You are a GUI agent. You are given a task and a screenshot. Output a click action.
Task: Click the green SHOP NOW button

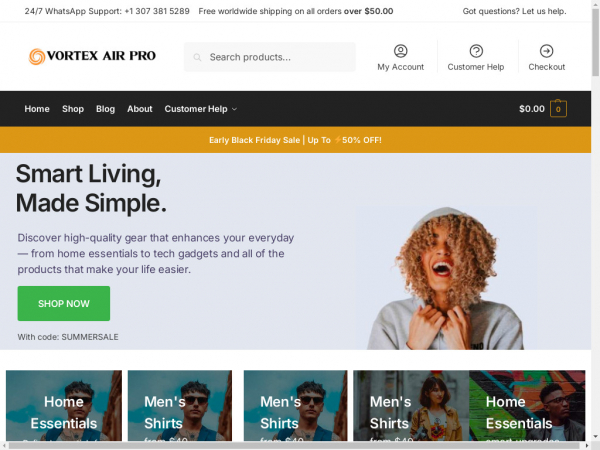(x=64, y=303)
